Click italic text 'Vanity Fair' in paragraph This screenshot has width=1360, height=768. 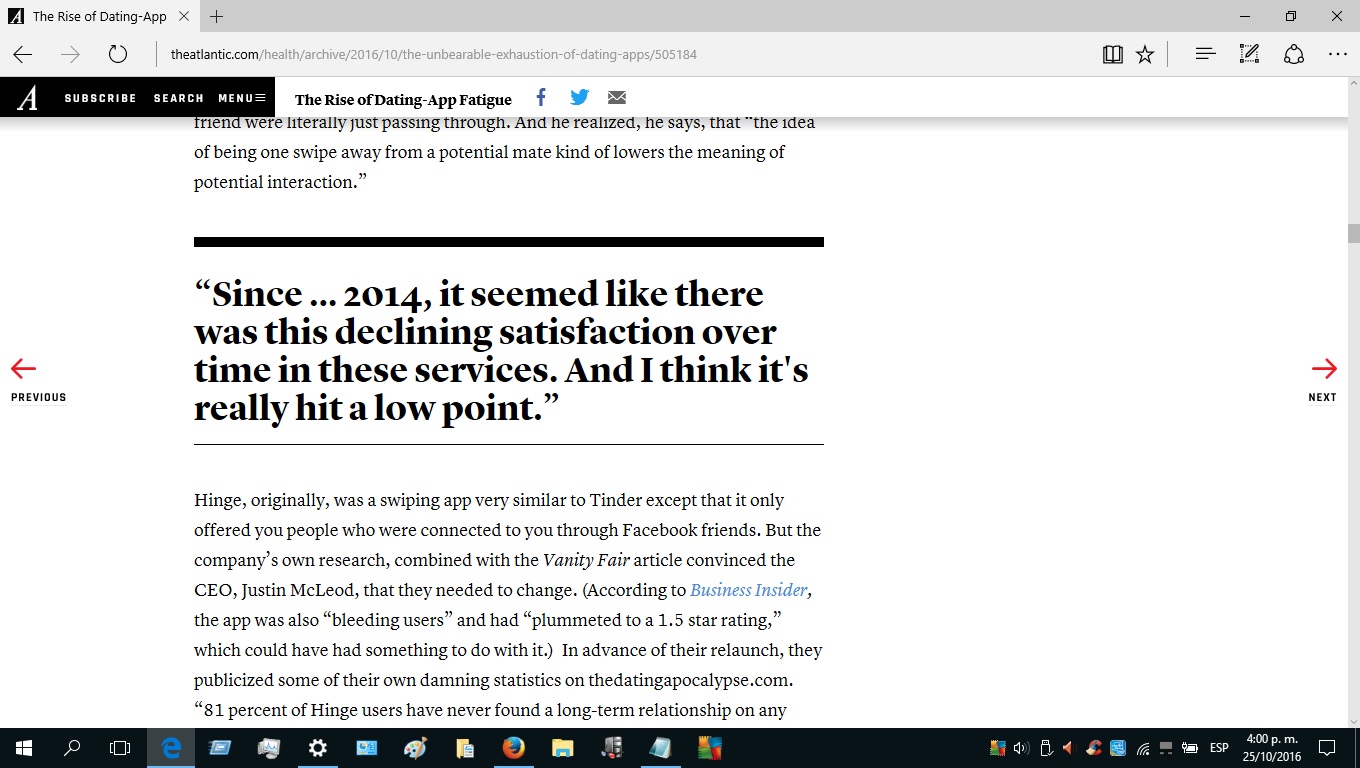coord(586,560)
